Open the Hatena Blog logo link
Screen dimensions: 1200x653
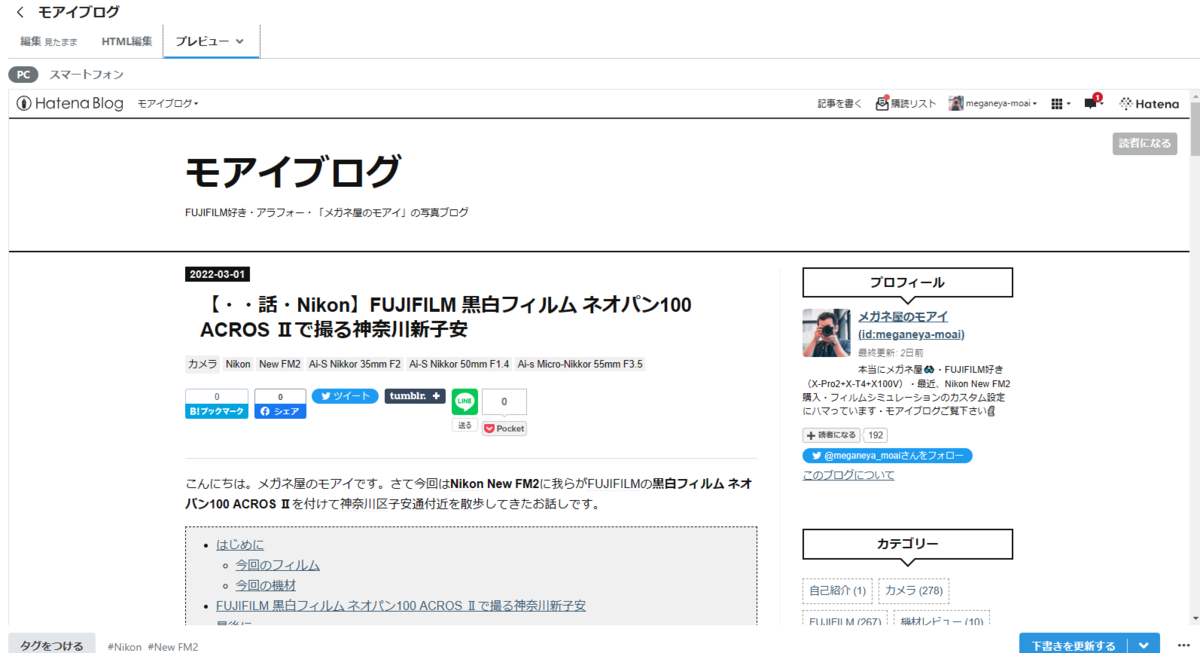click(x=70, y=103)
